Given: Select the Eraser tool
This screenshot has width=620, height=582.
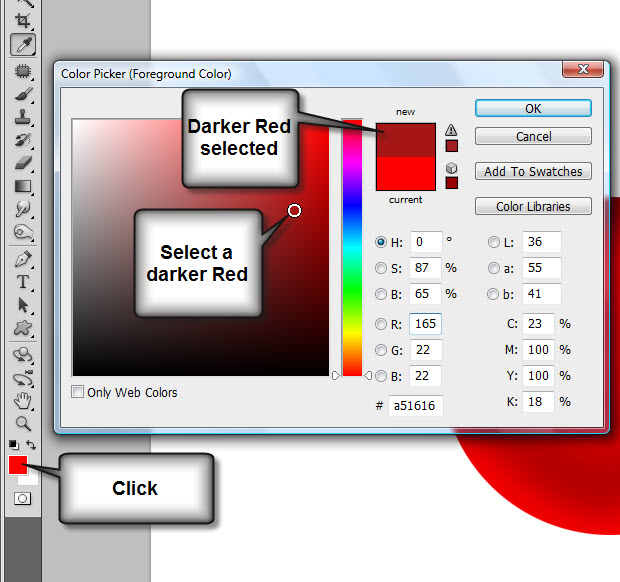Looking at the screenshot, I should coord(23,163).
